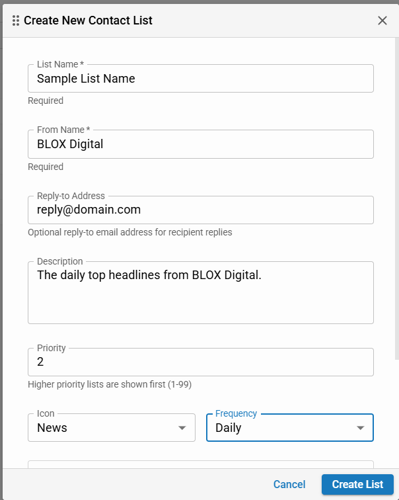Viewport: 399px width, 500px height.
Task: Close the Create New Contact List dialog
Action: [382, 21]
